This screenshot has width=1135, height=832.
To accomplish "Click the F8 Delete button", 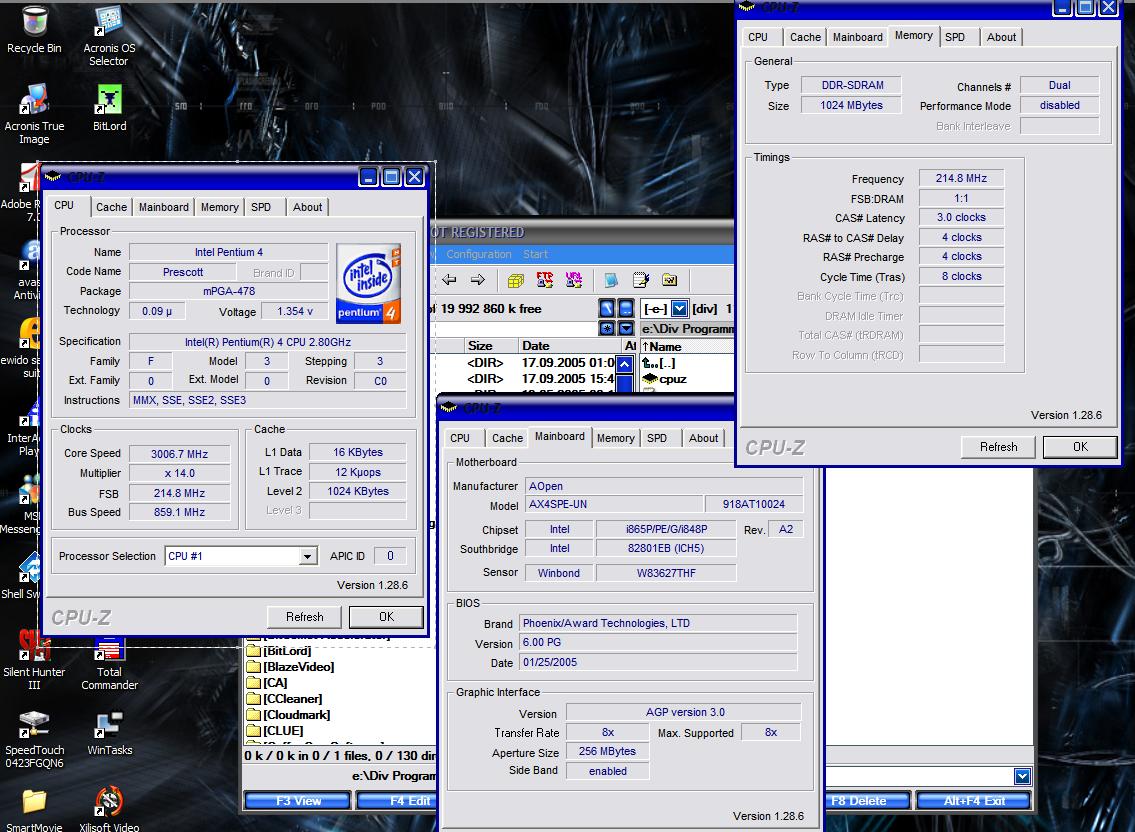I will 866,801.
